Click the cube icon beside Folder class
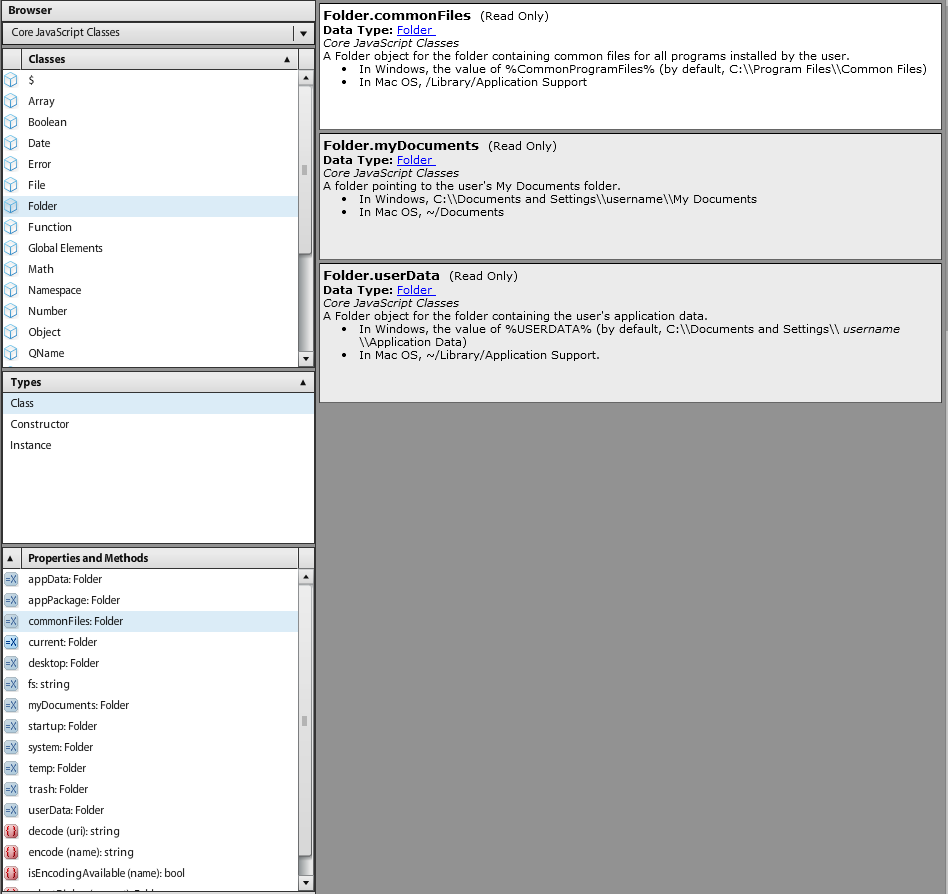948x894 pixels. [11, 206]
